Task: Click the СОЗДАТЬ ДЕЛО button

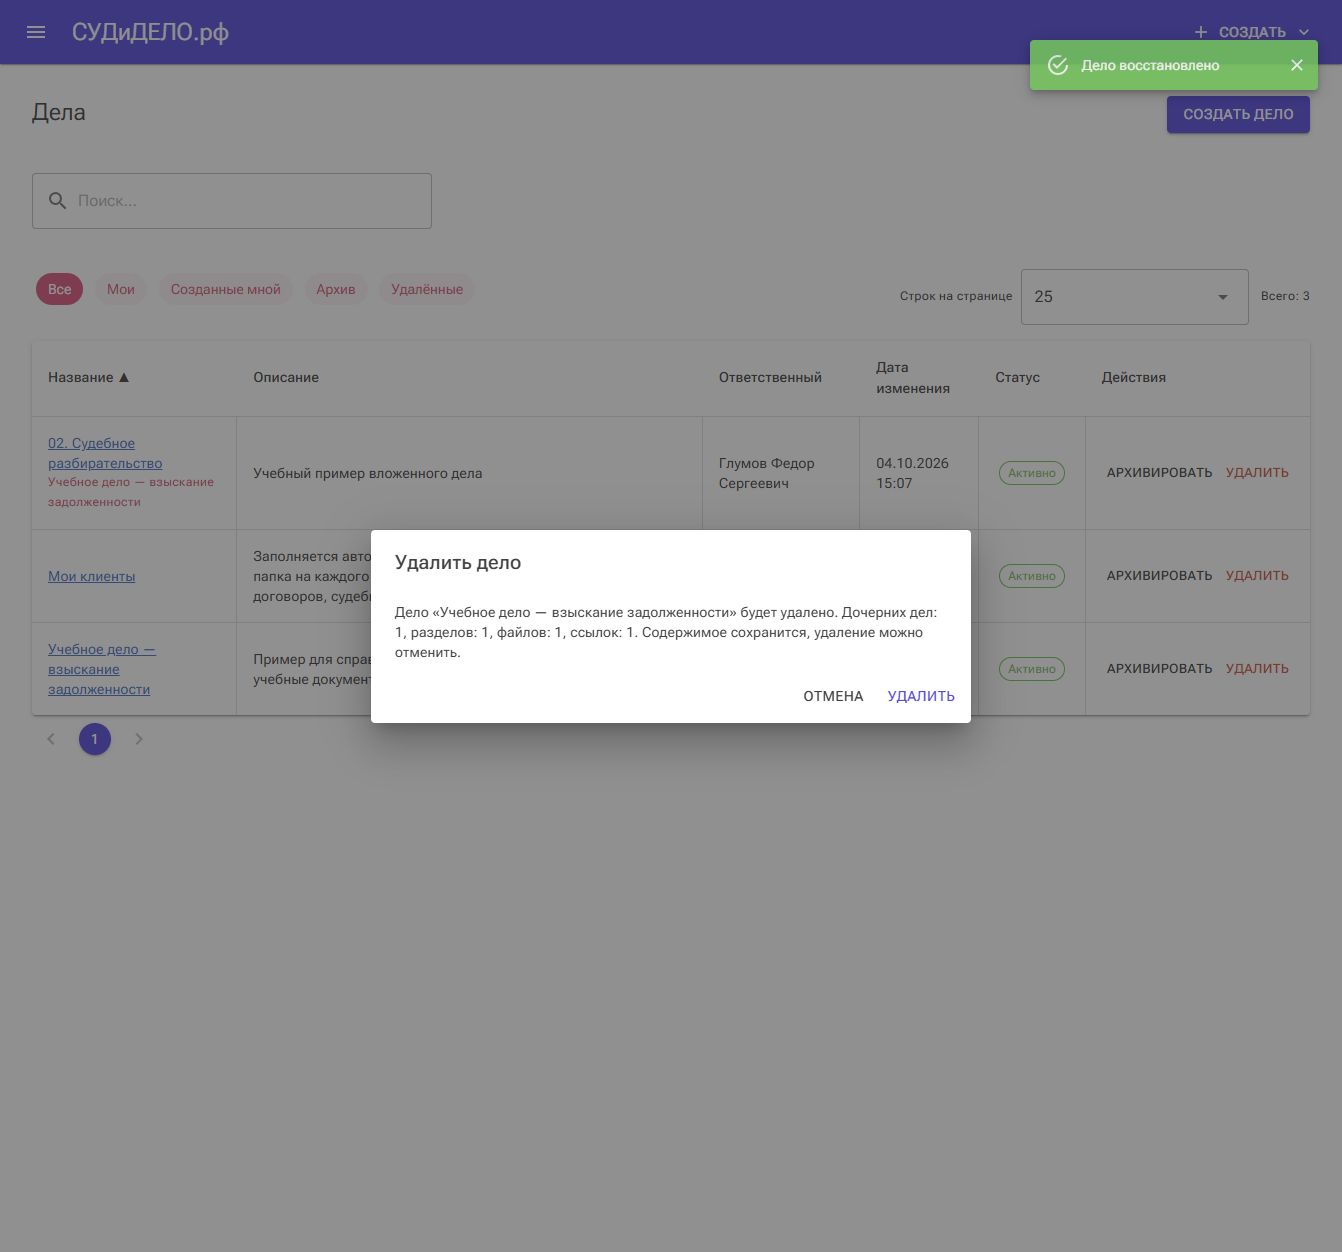Action: coord(1238,114)
